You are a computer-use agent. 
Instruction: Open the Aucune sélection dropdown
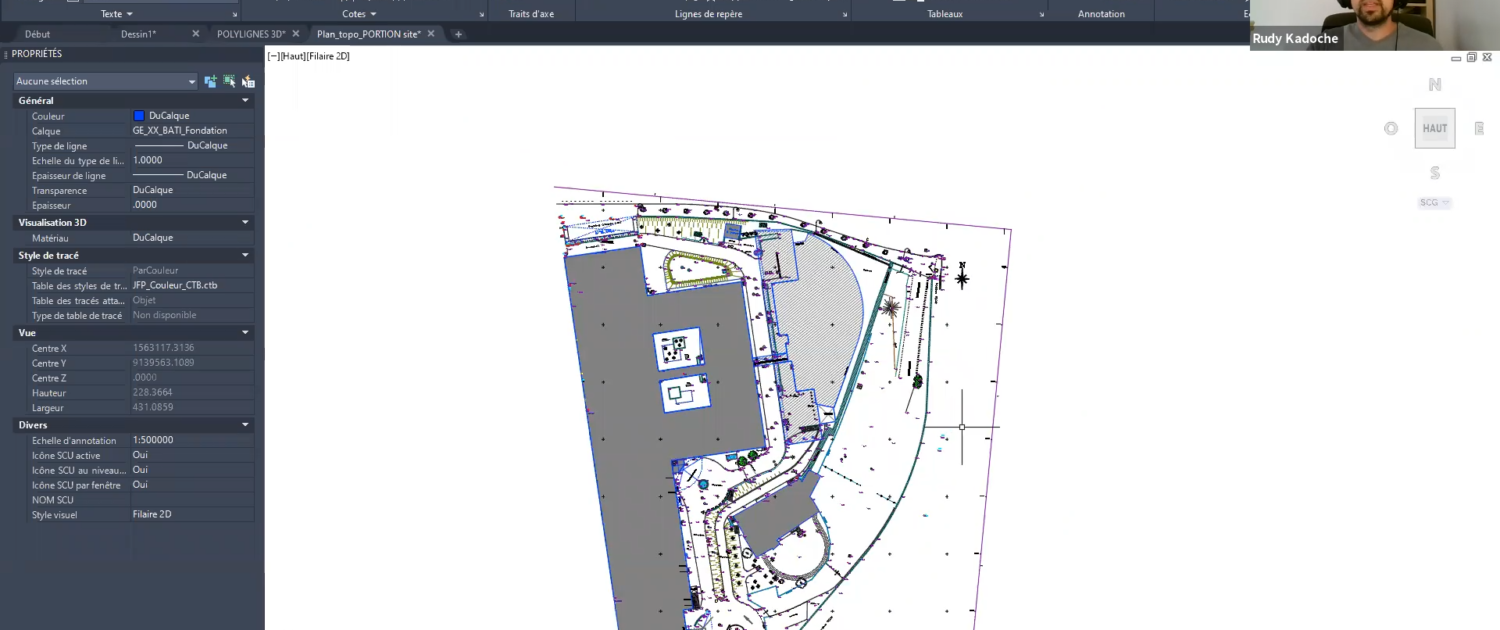point(106,81)
